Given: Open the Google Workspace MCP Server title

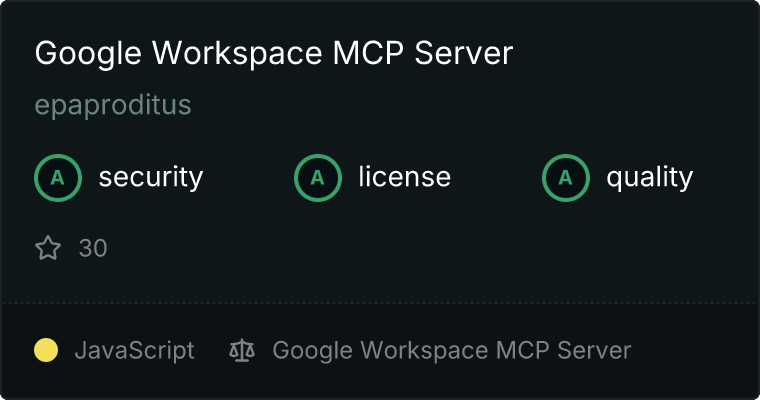Looking at the screenshot, I should point(273,53).
